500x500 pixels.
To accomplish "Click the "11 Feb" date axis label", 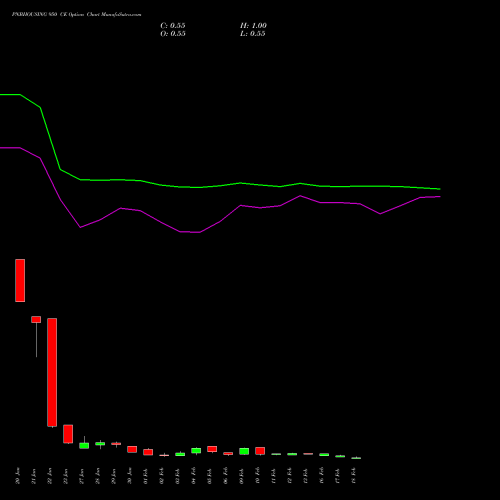I will click(274, 476).
